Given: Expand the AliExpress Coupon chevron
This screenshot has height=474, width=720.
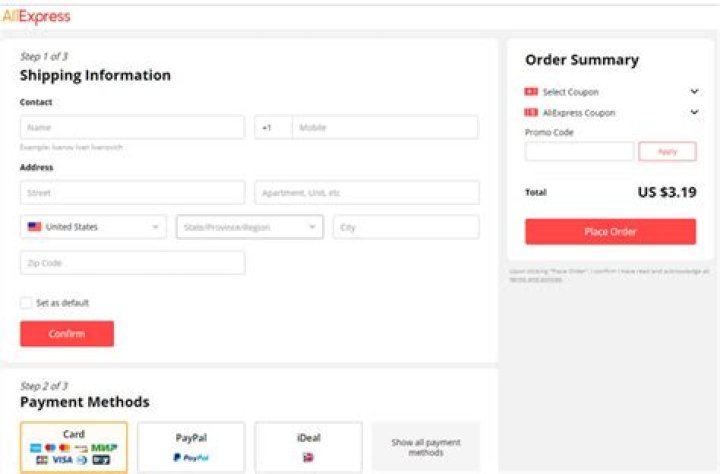Looking at the screenshot, I should (694, 113).
